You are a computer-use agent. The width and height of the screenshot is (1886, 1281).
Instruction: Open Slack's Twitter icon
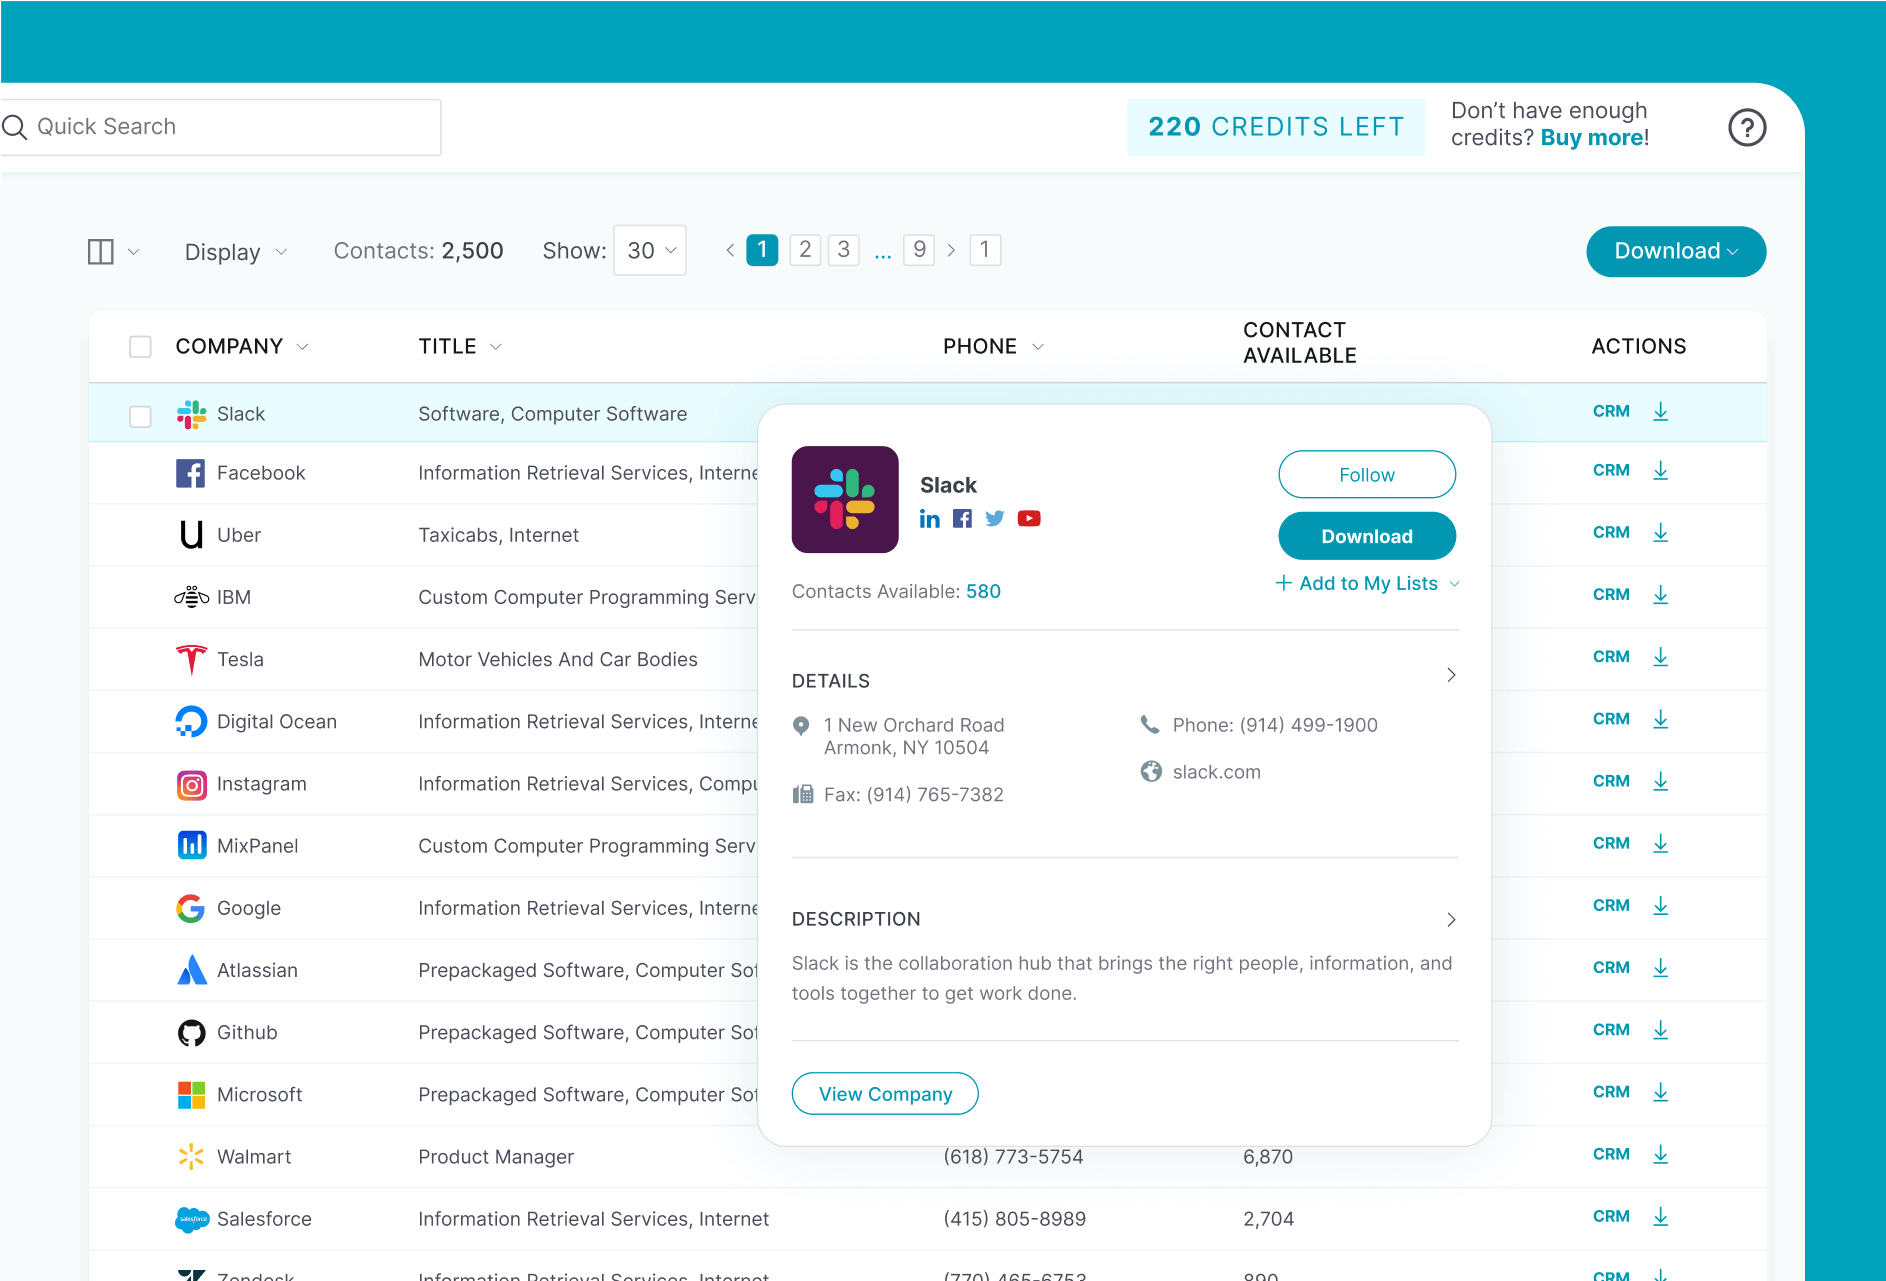tap(994, 518)
